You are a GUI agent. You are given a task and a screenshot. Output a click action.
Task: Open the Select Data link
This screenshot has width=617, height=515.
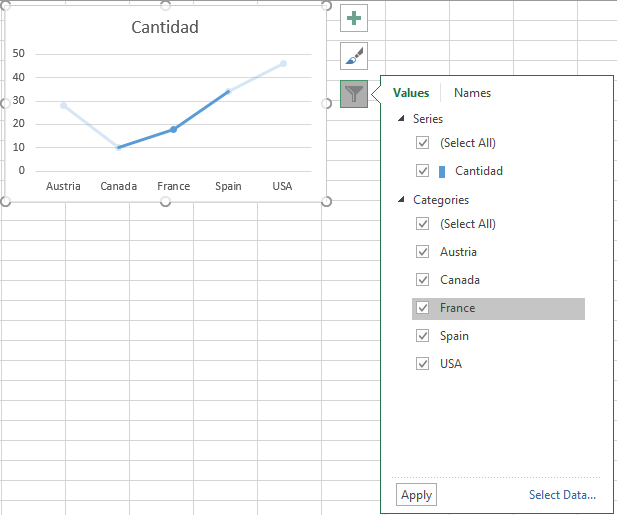coord(562,495)
